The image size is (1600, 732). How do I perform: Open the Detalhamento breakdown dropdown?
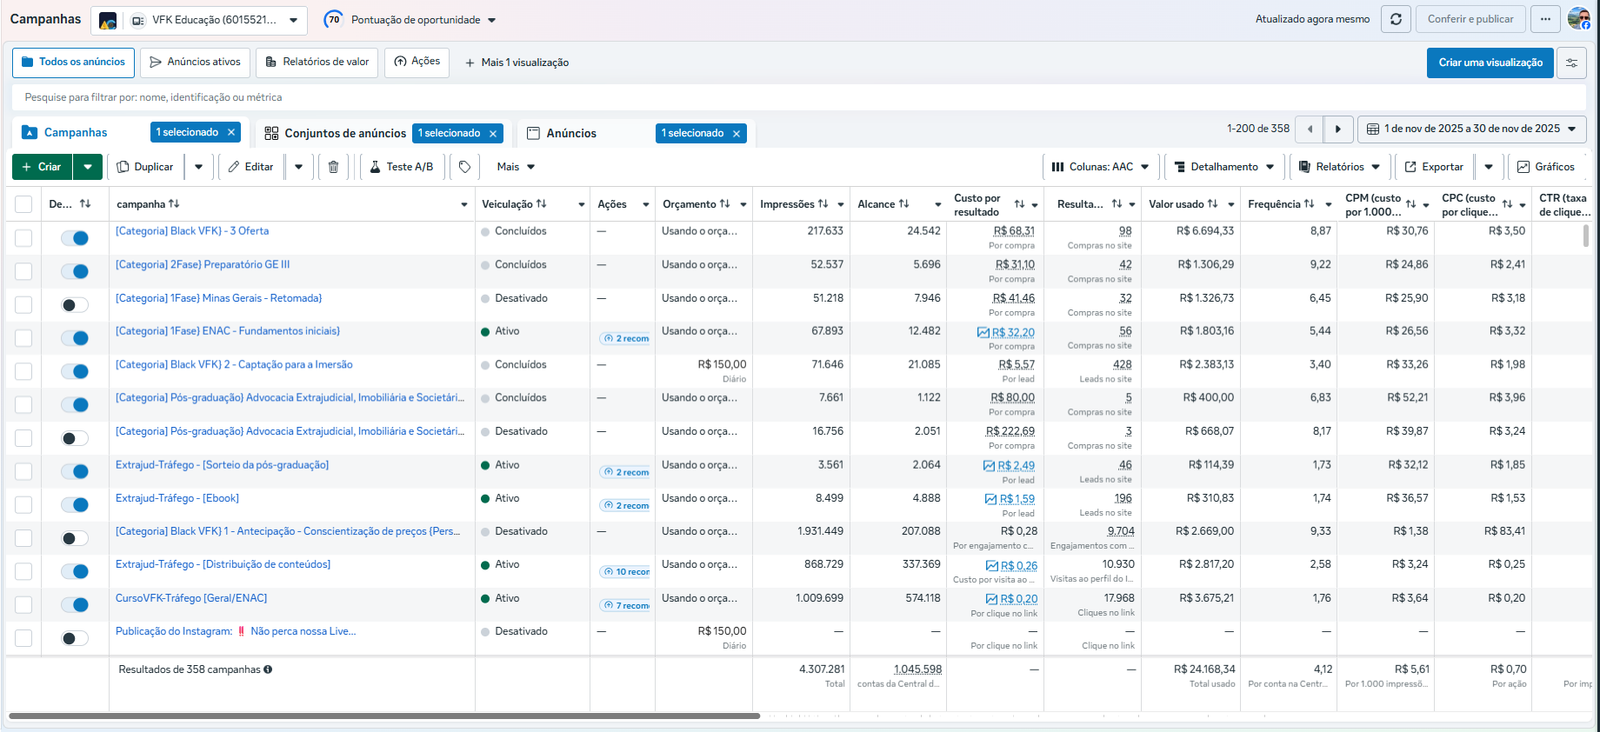1224,167
